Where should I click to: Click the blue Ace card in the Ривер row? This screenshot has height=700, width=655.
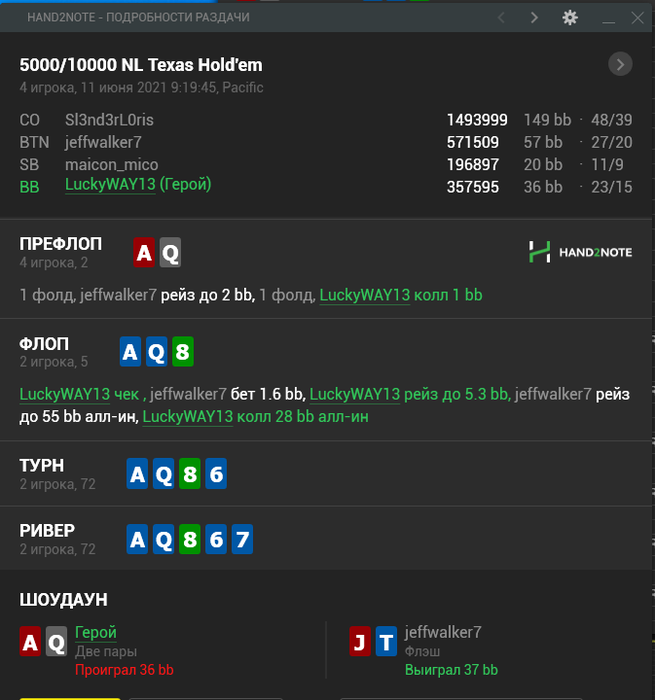pyautogui.click(x=137, y=539)
